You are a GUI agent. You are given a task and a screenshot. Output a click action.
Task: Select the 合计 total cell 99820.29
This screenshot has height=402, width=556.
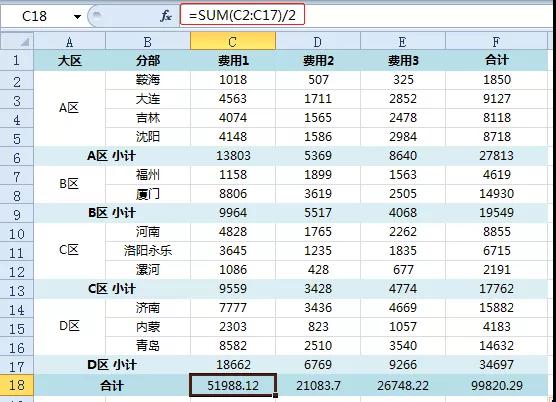[496, 385]
